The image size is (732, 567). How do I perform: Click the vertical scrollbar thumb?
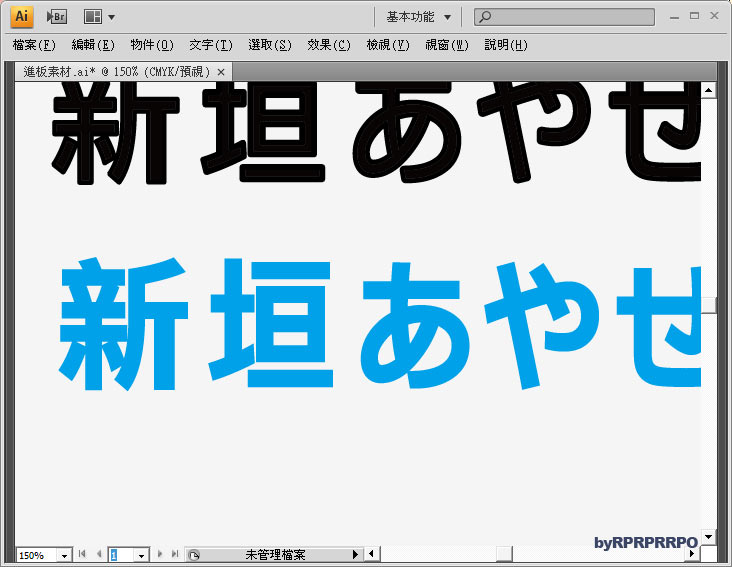[x=709, y=305]
